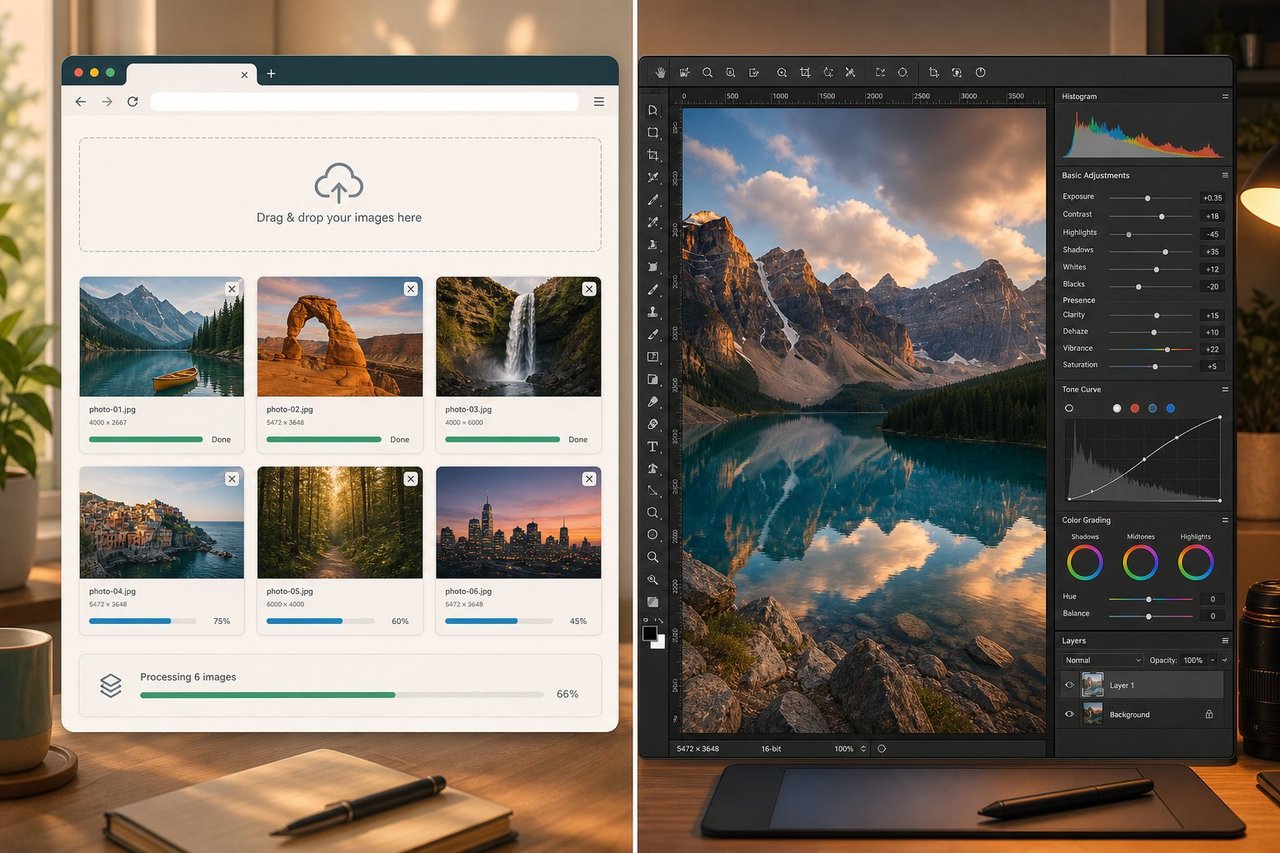1280x853 pixels.
Task: Click the Contrast value field +18
Action: 1212,216
